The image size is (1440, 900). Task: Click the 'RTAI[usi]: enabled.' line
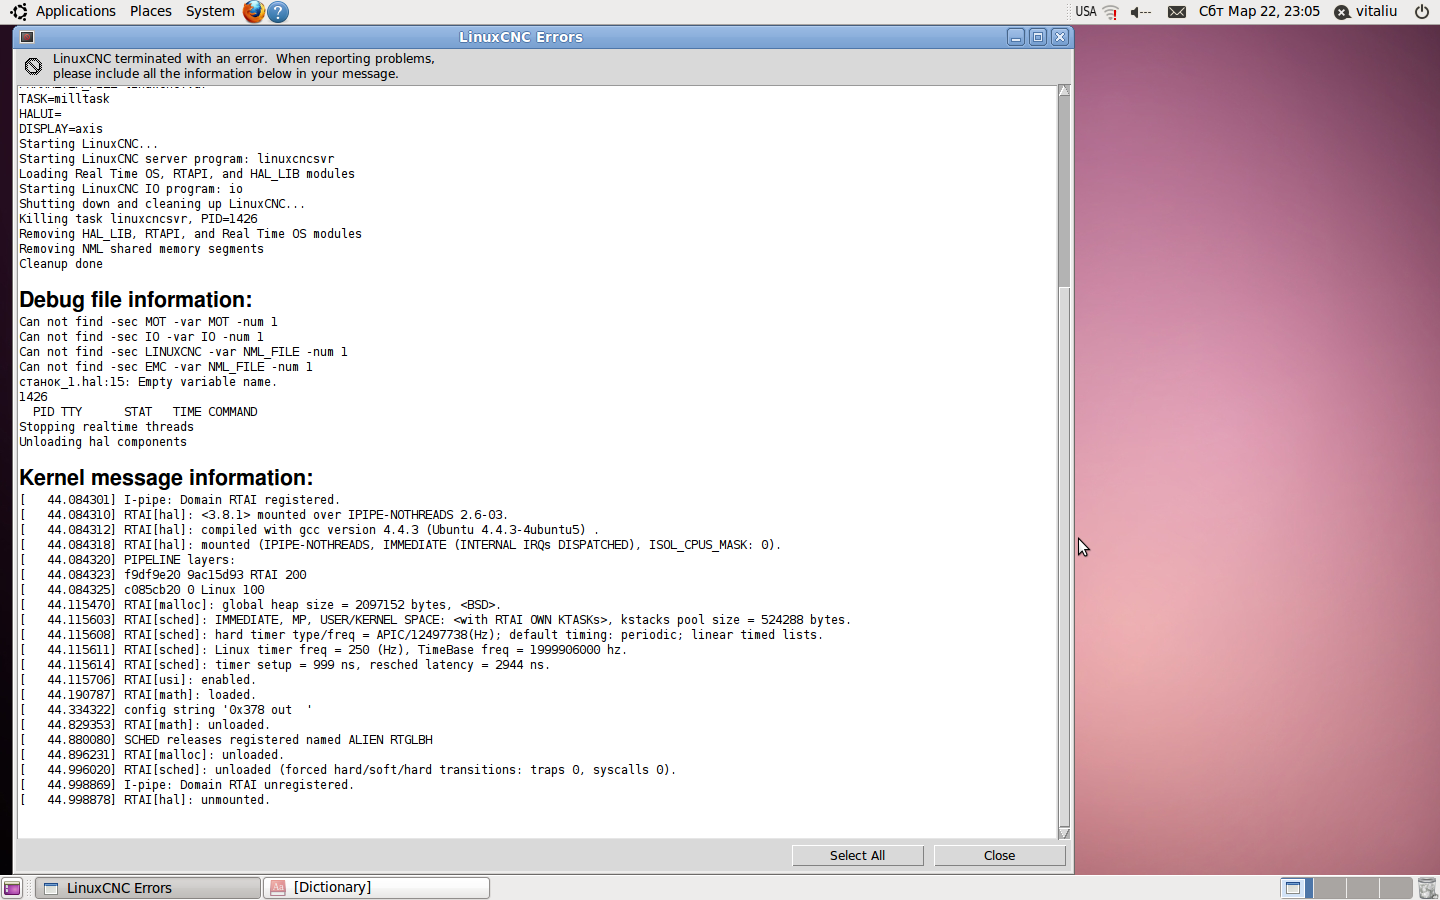(138, 680)
